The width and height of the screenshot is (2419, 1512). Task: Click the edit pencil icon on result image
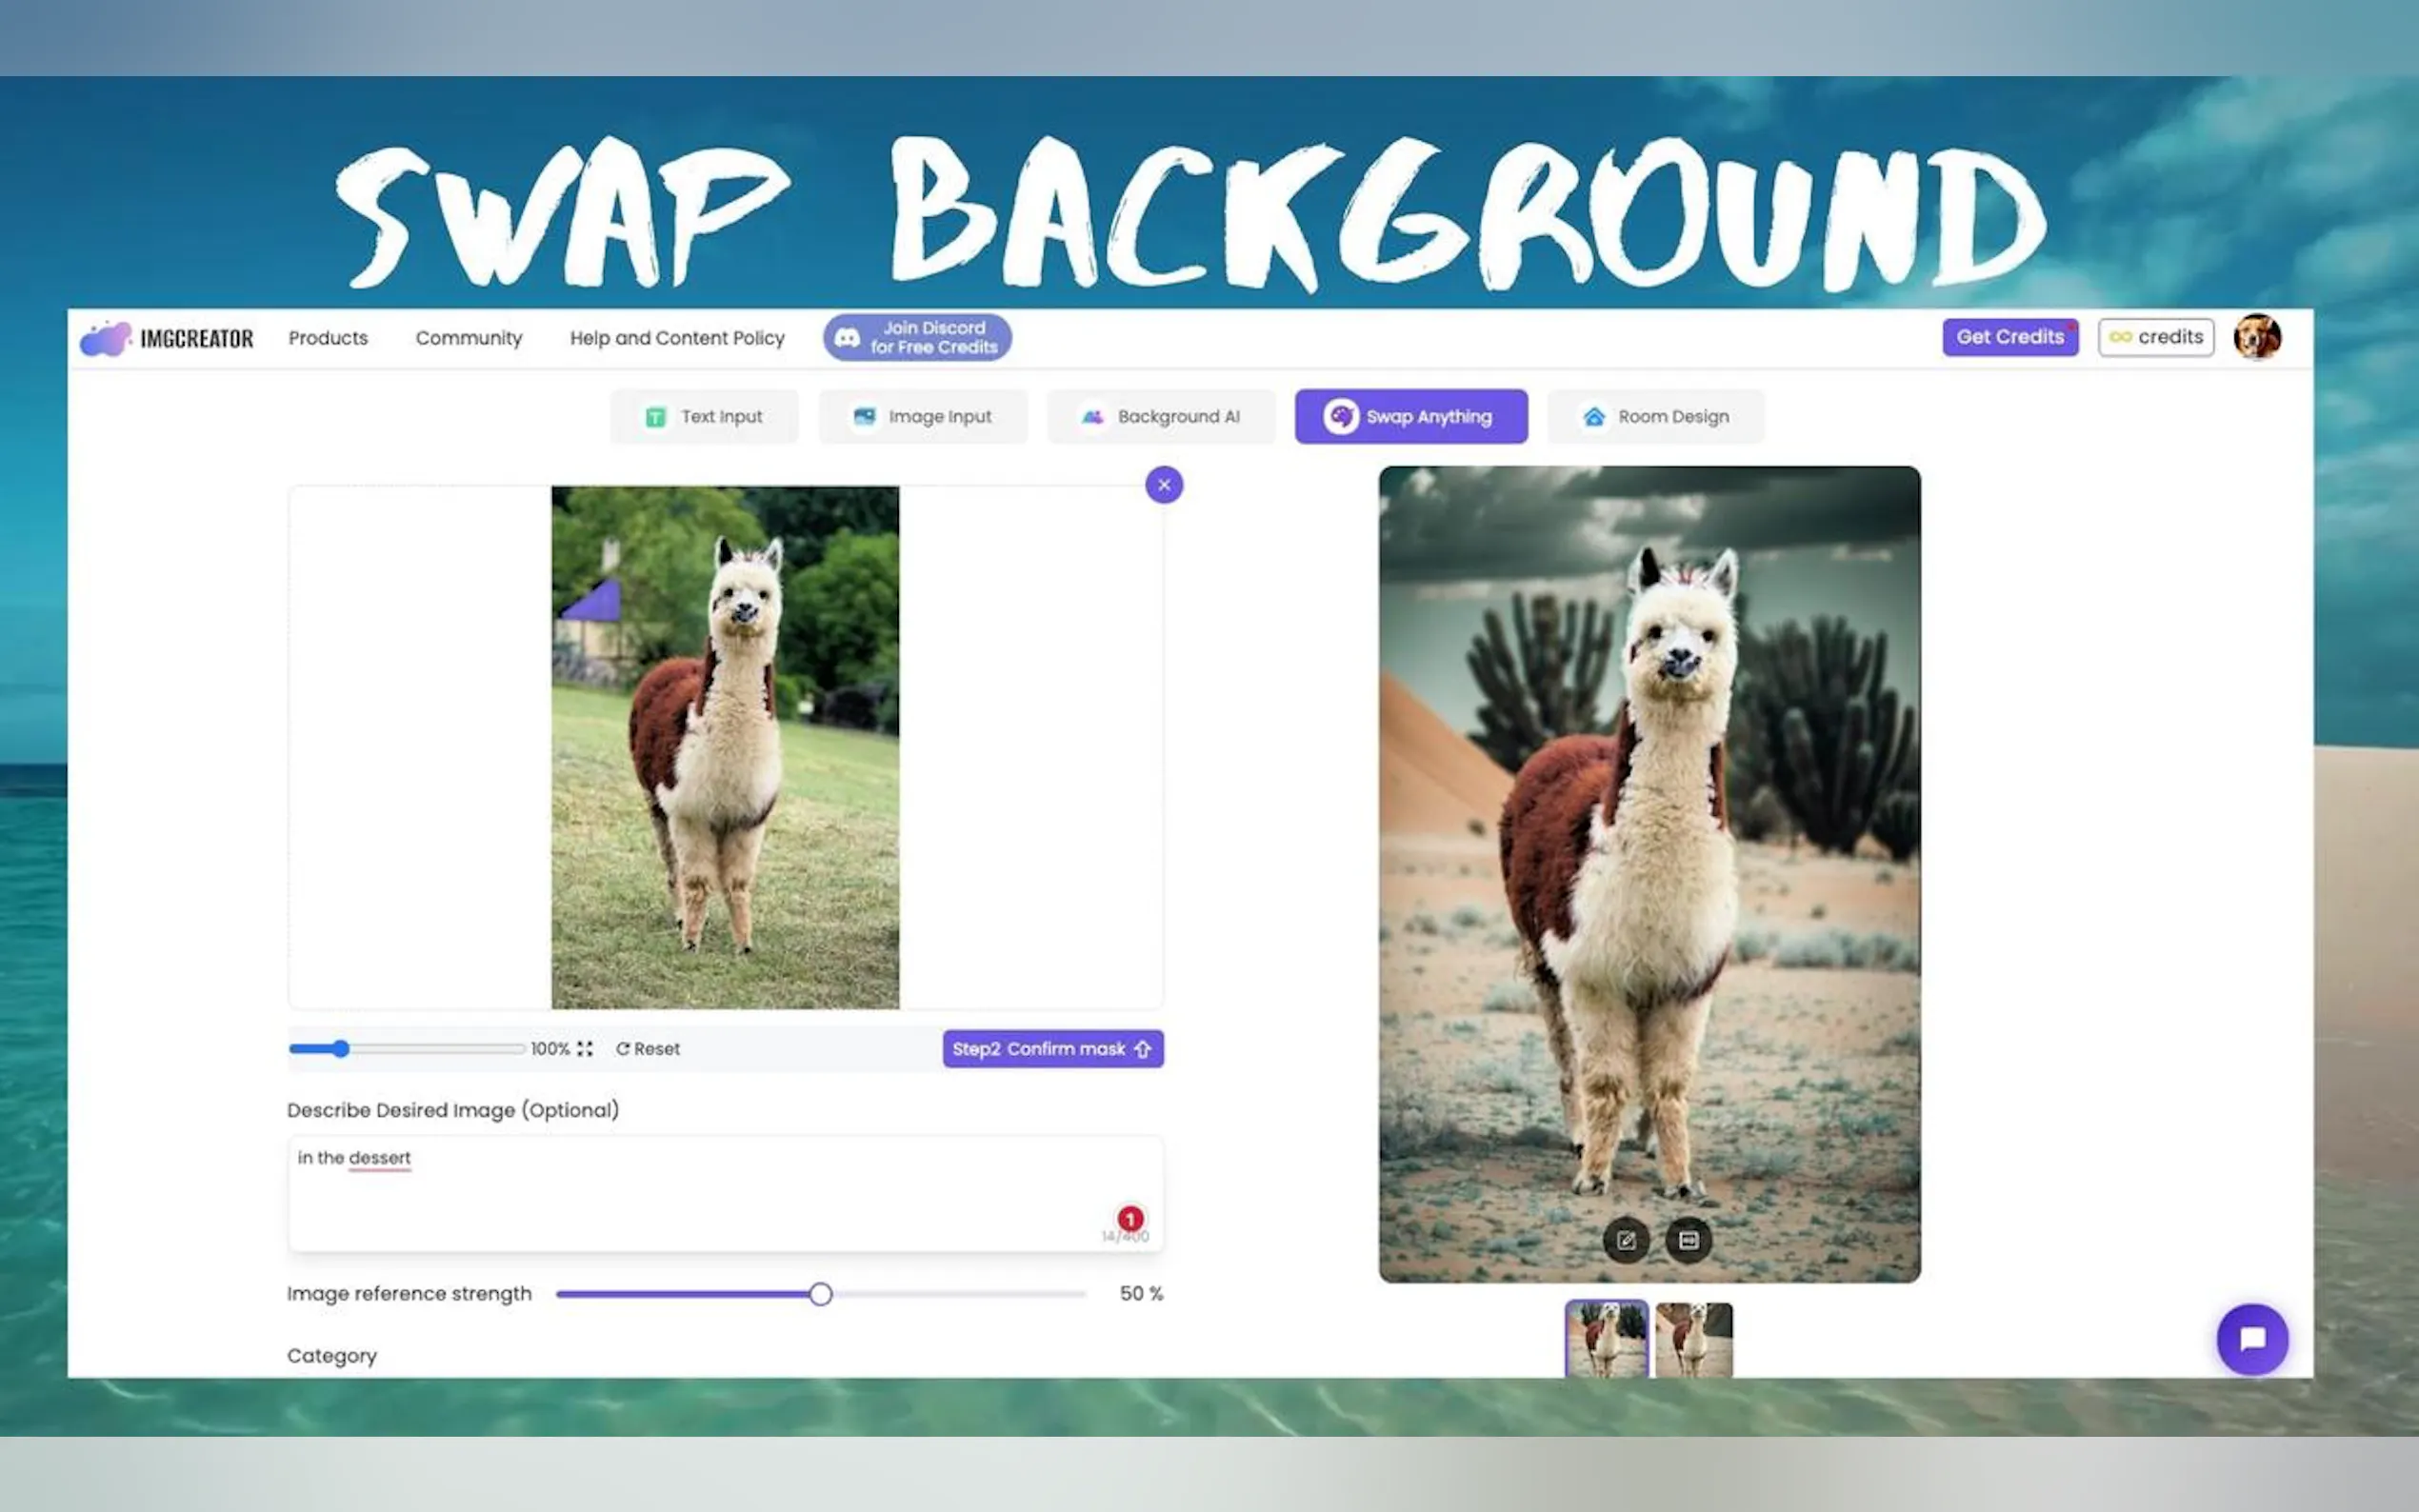1626,1240
